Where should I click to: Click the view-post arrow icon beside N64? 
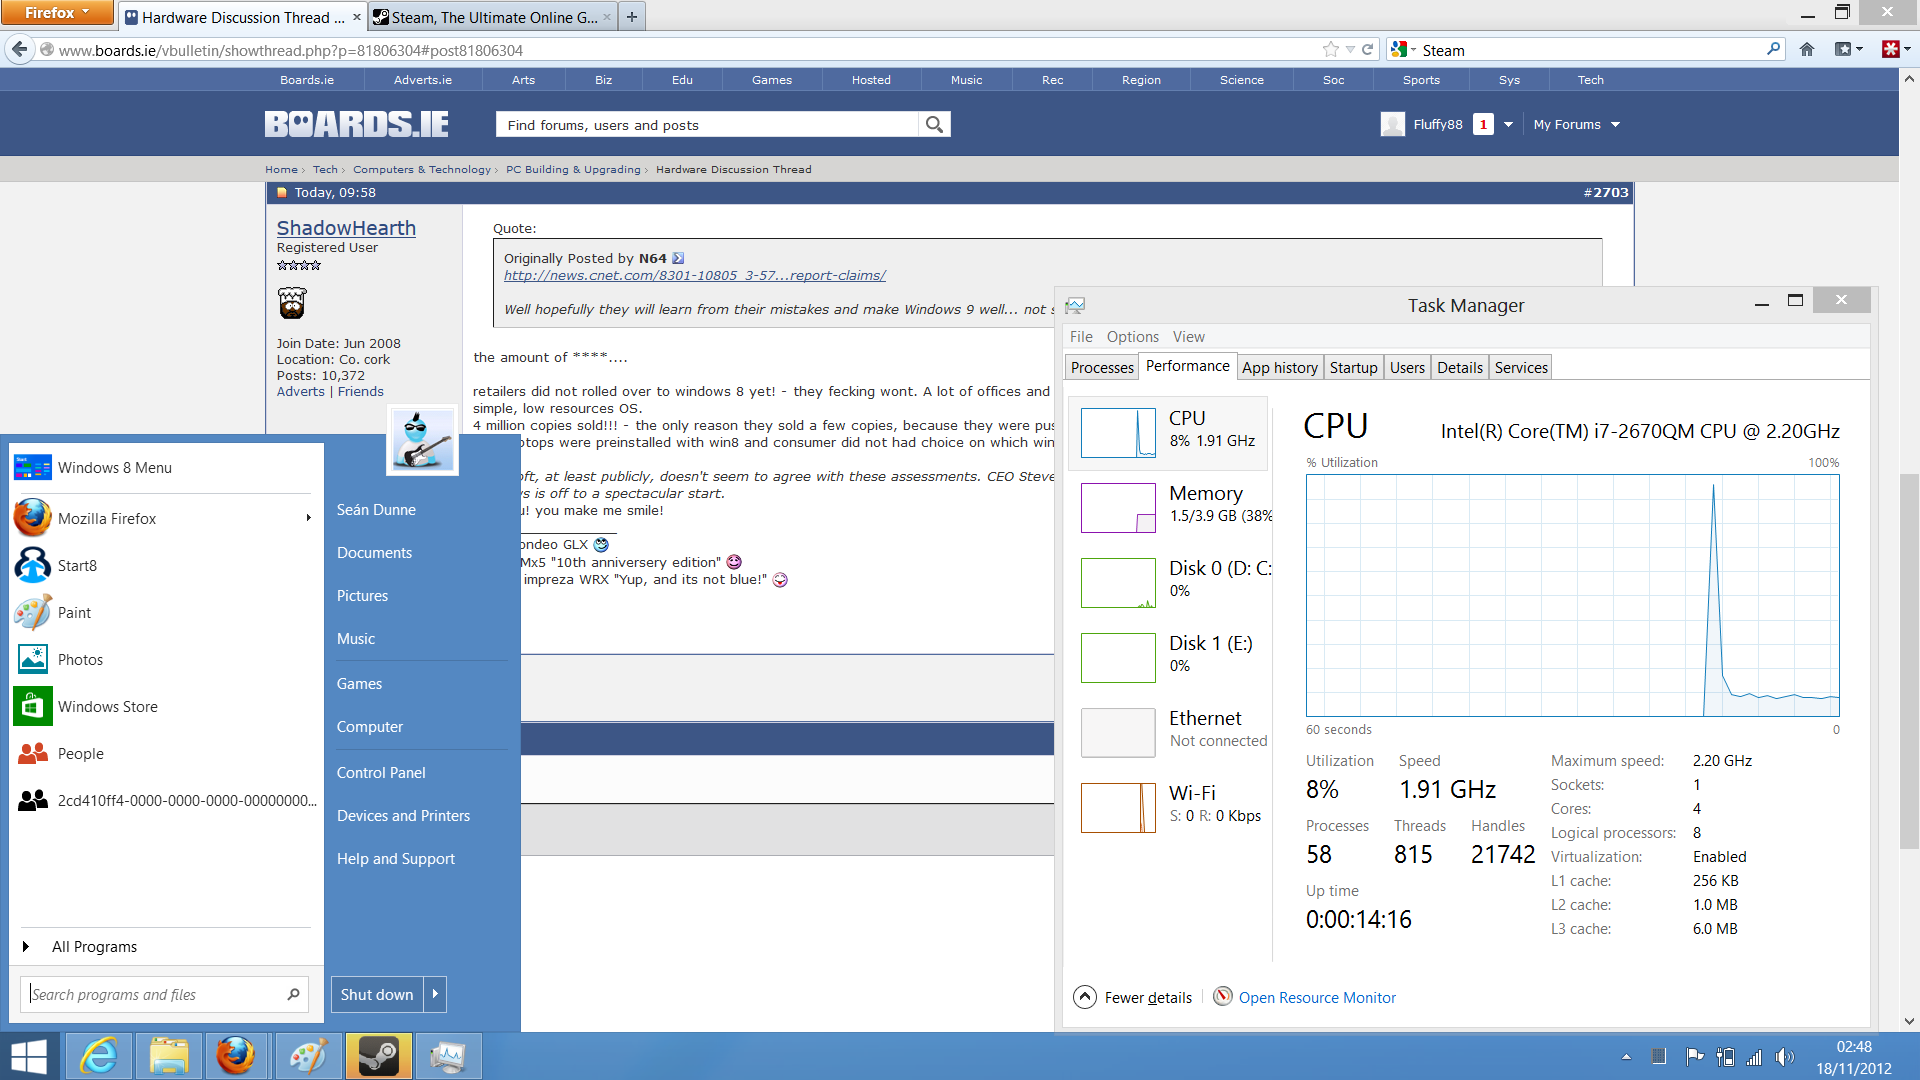click(x=678, y=258)
